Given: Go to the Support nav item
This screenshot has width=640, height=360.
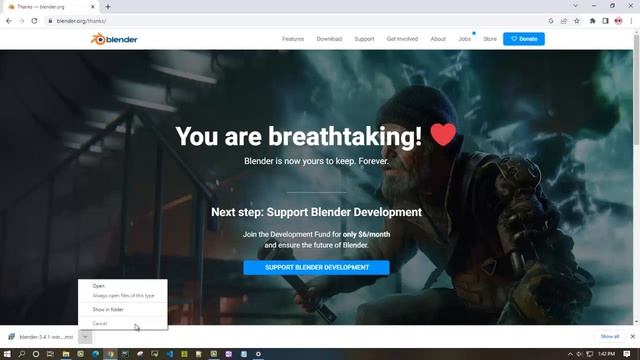Looking at the screenshot, I should pos(364,39).
